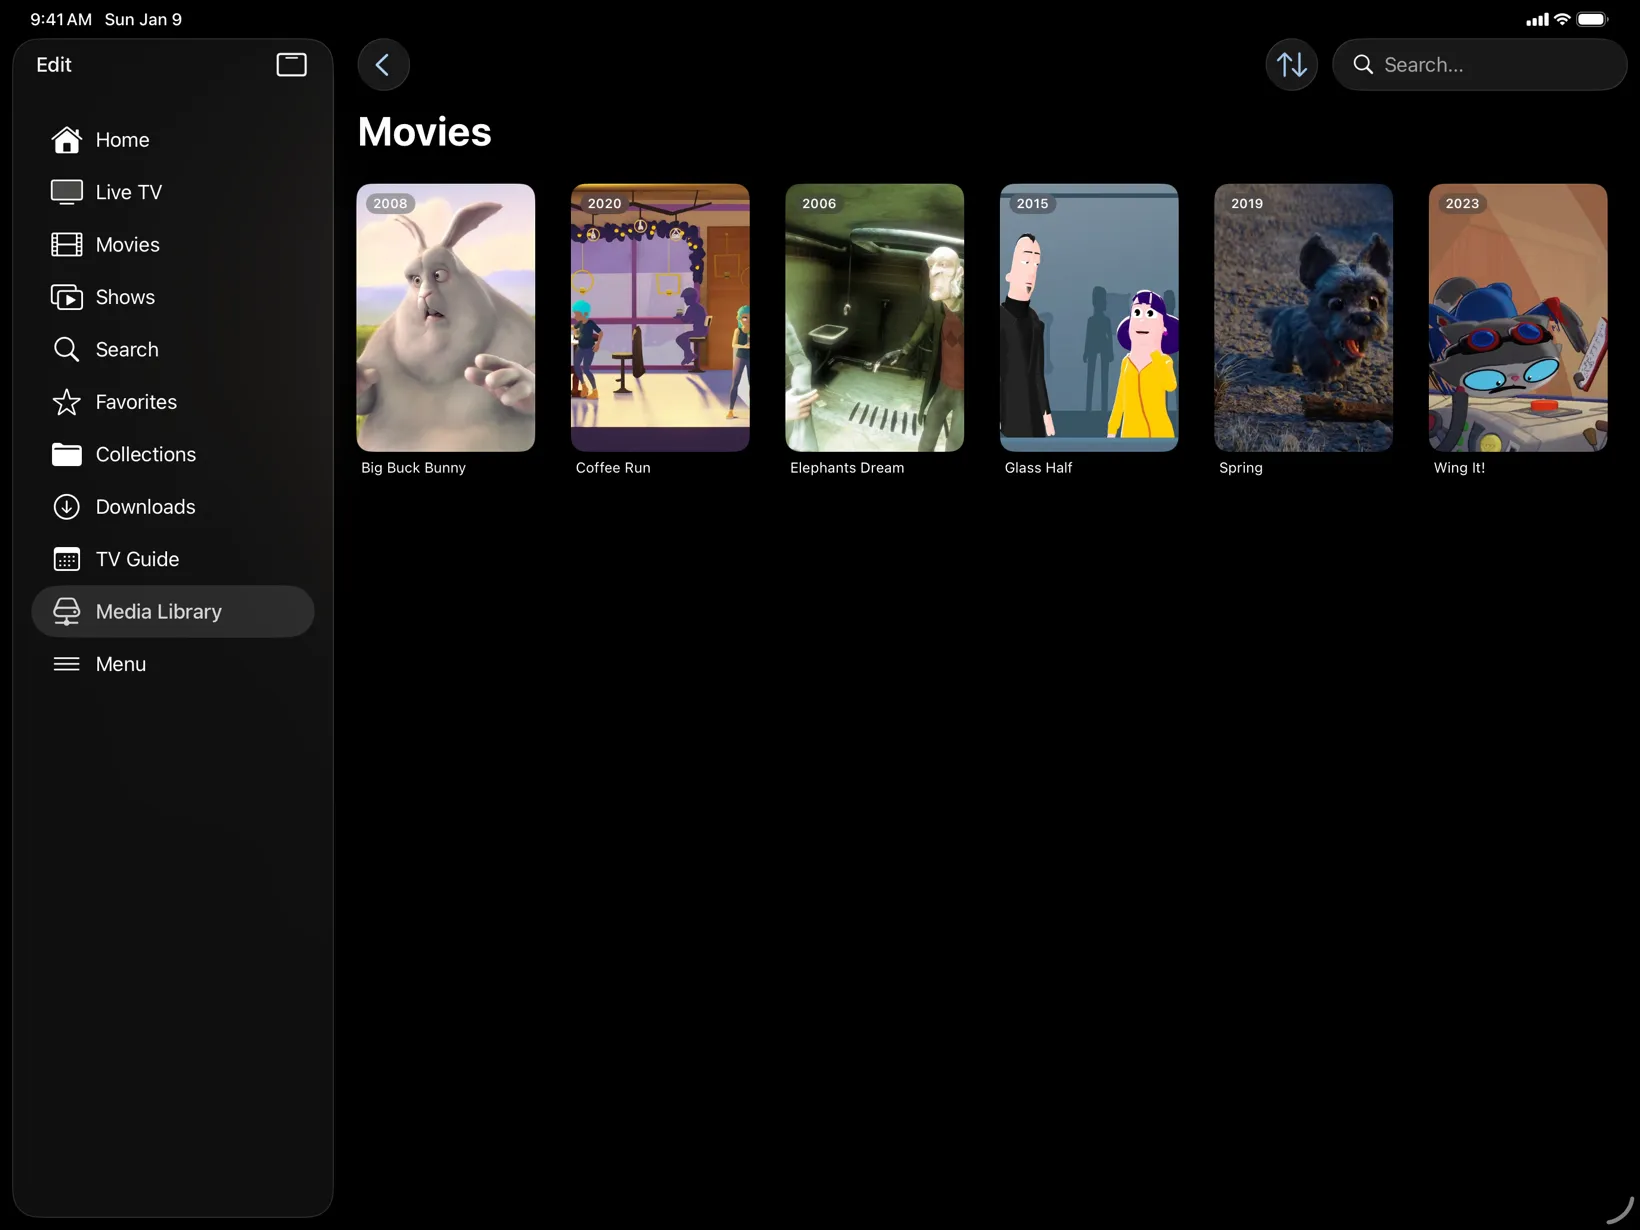Click the Wing It! title text

coord(1459,468)
